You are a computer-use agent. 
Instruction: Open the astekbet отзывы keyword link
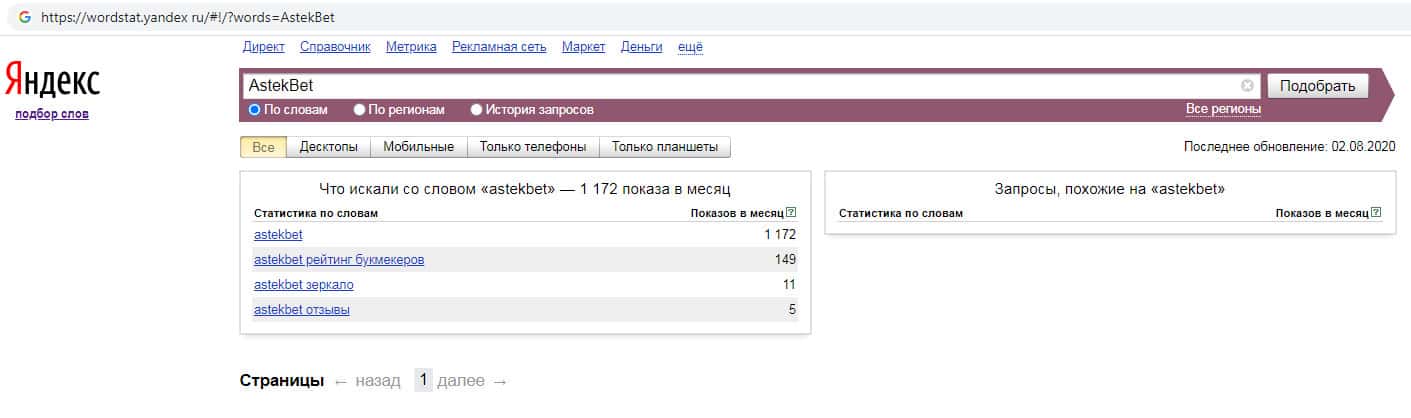[x=302, y=310]
